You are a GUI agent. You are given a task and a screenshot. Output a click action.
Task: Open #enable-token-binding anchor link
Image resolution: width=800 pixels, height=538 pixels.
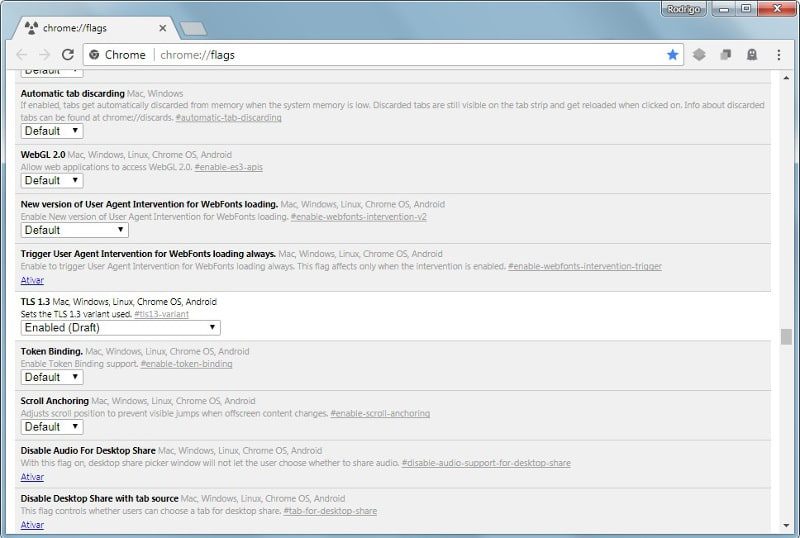point(186,363)
